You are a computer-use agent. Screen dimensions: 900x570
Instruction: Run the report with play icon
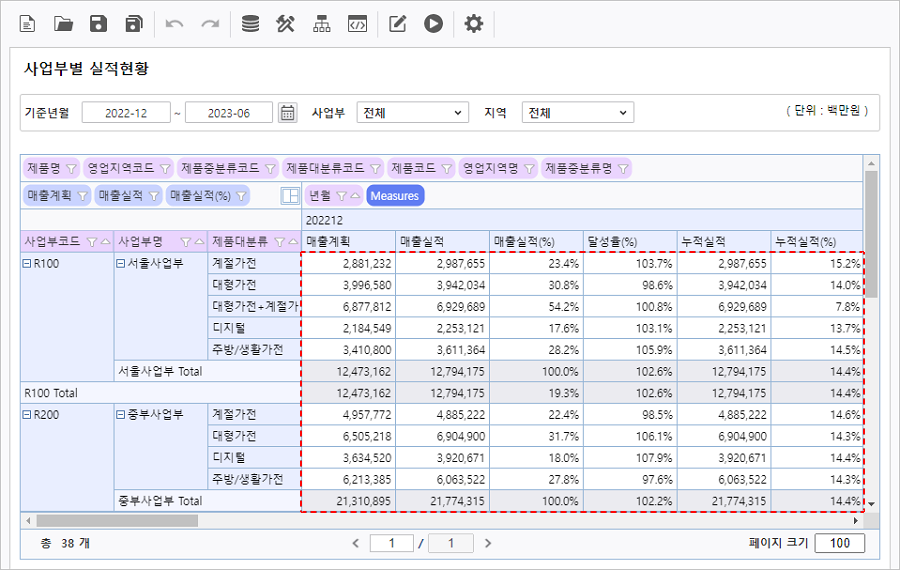433,24
